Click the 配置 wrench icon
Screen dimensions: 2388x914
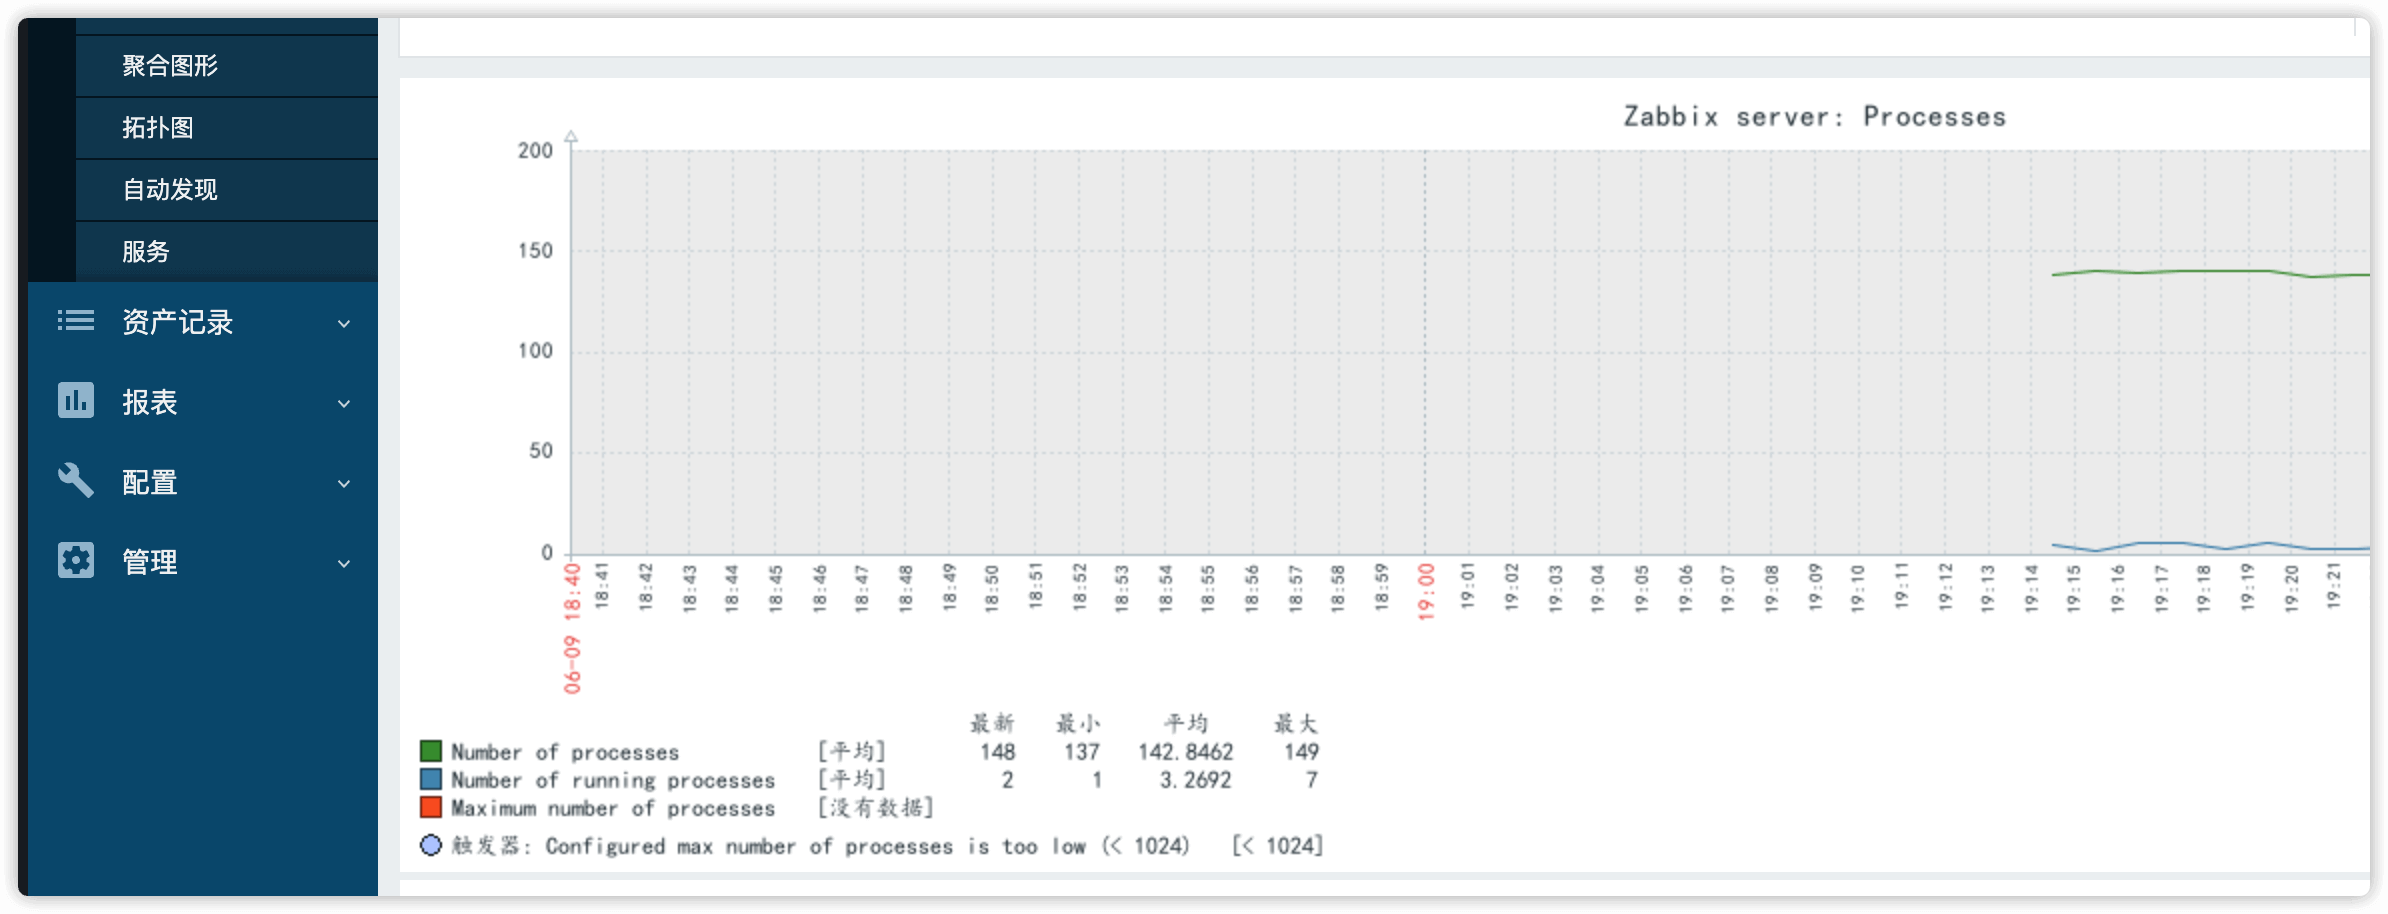tap(76, 481)
